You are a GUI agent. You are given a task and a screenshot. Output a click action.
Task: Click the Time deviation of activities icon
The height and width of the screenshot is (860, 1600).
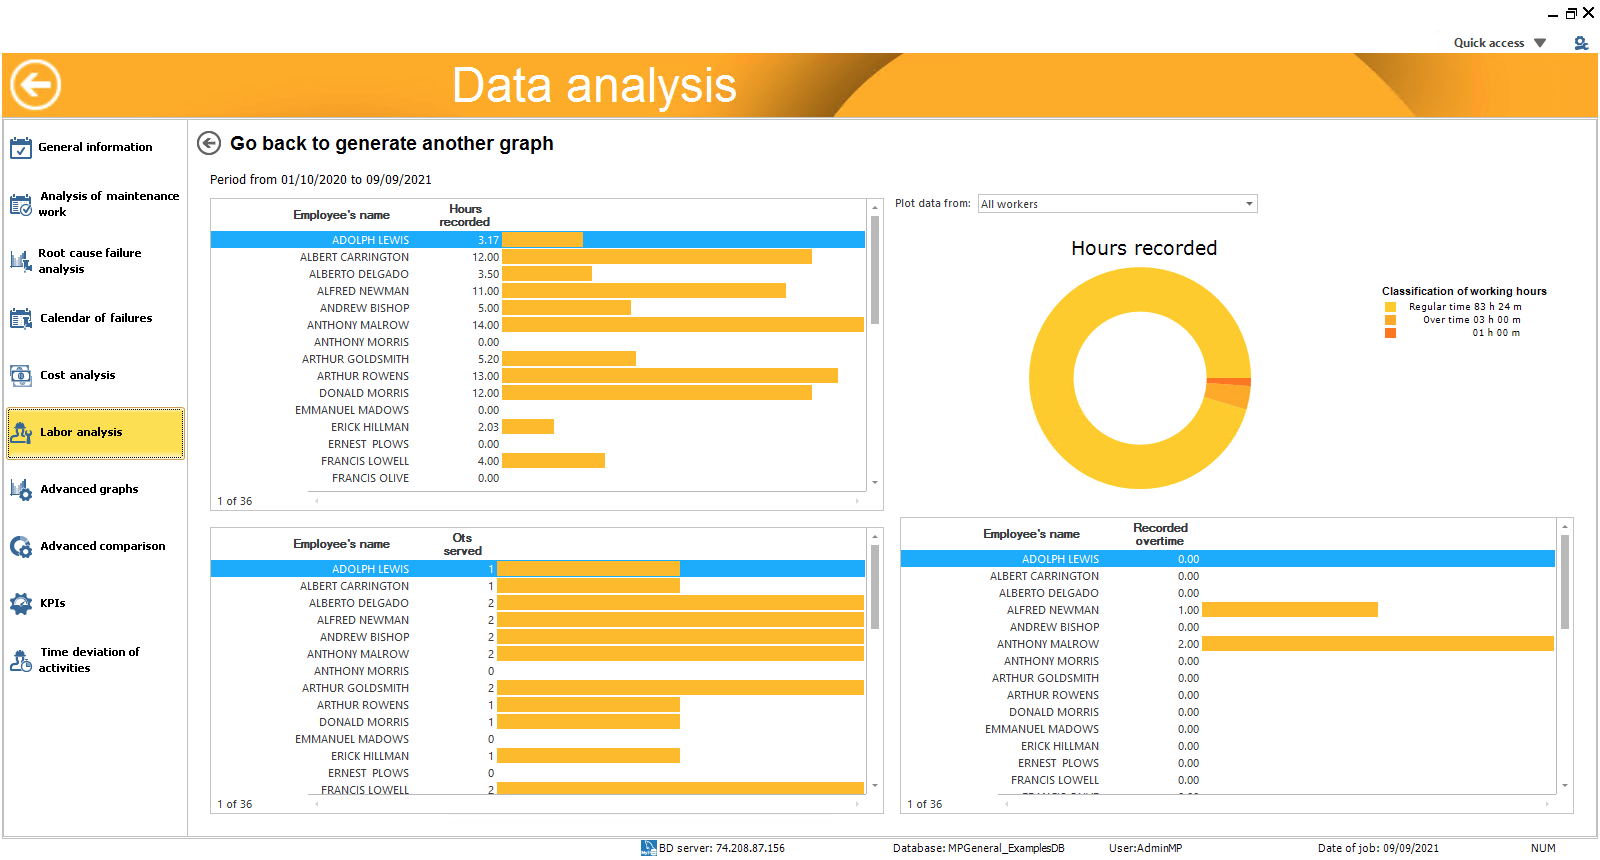point(21,661)
